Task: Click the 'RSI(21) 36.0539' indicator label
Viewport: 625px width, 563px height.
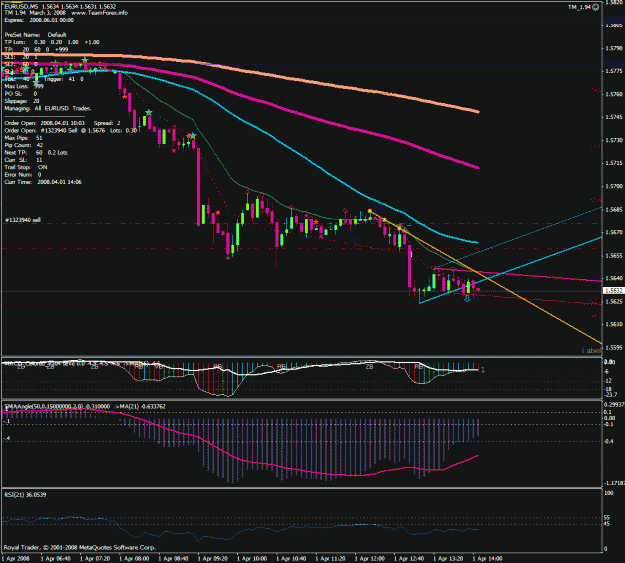Action: pyautogui.click(x=25, y=495)
